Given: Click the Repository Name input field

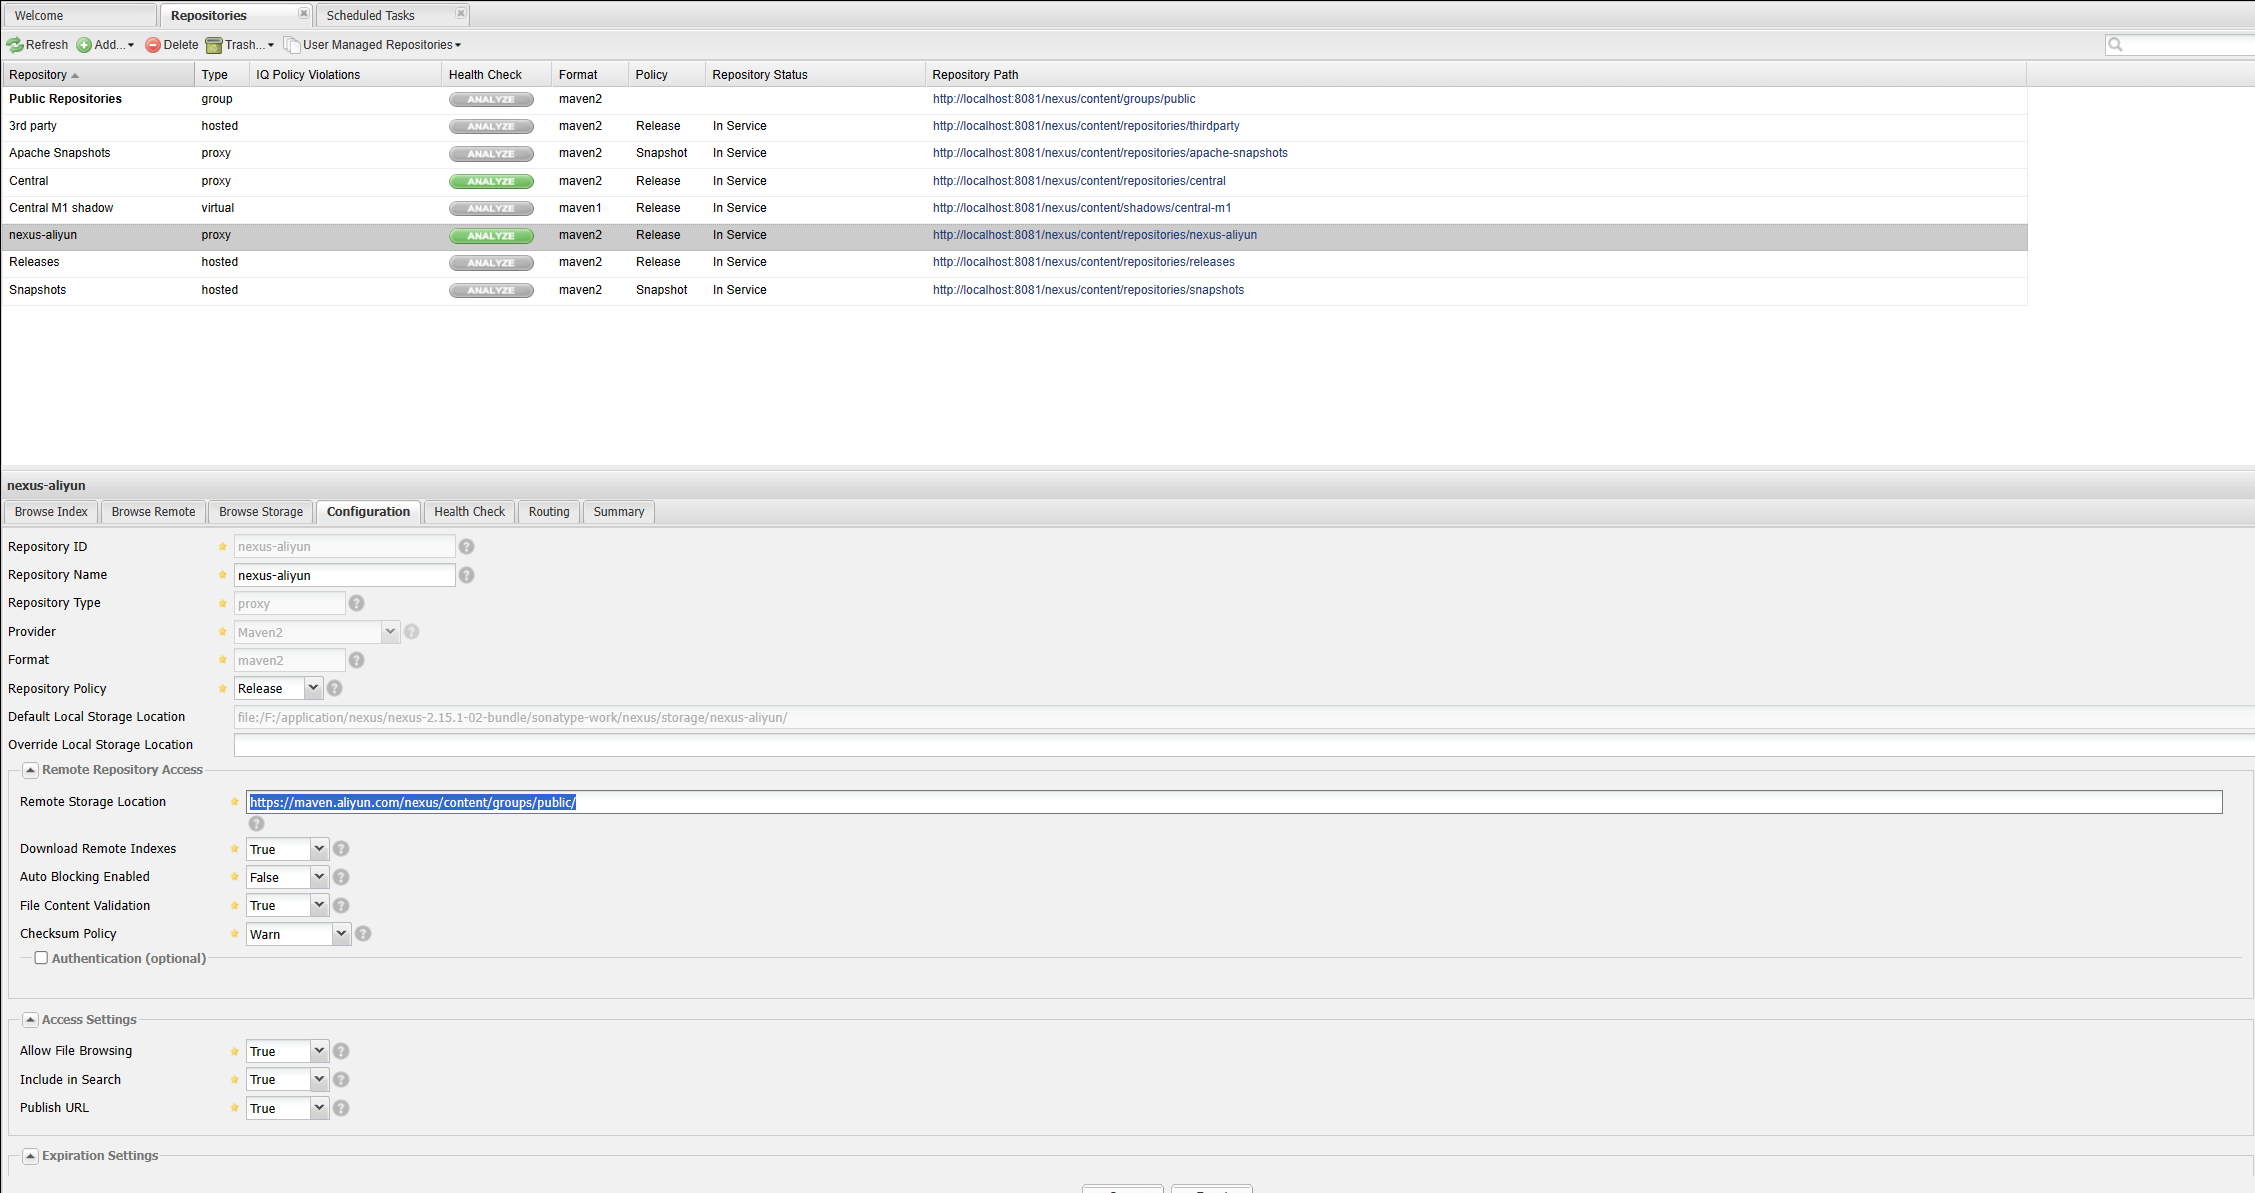Looking at the screenshot, I should (344, 575).
